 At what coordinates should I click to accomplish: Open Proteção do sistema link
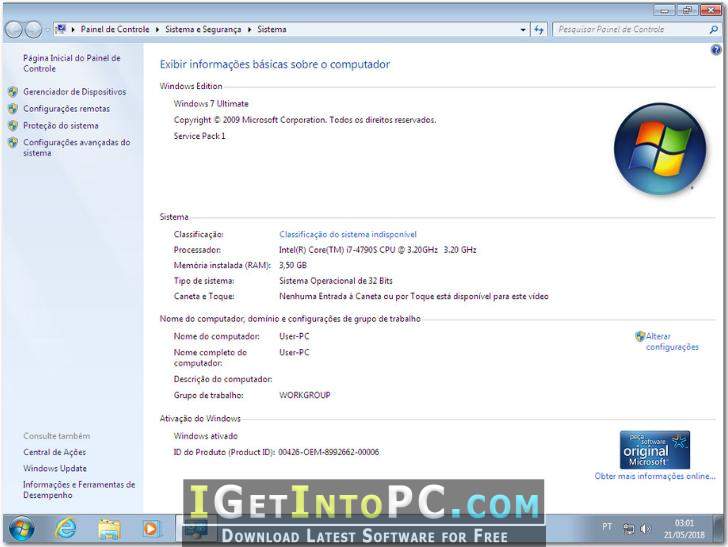(x=61, y=125)
